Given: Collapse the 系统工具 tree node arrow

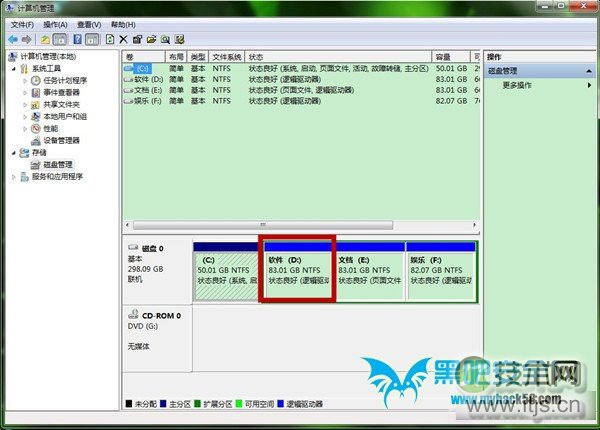Looking at the screenshot, I should coord(14,69).
